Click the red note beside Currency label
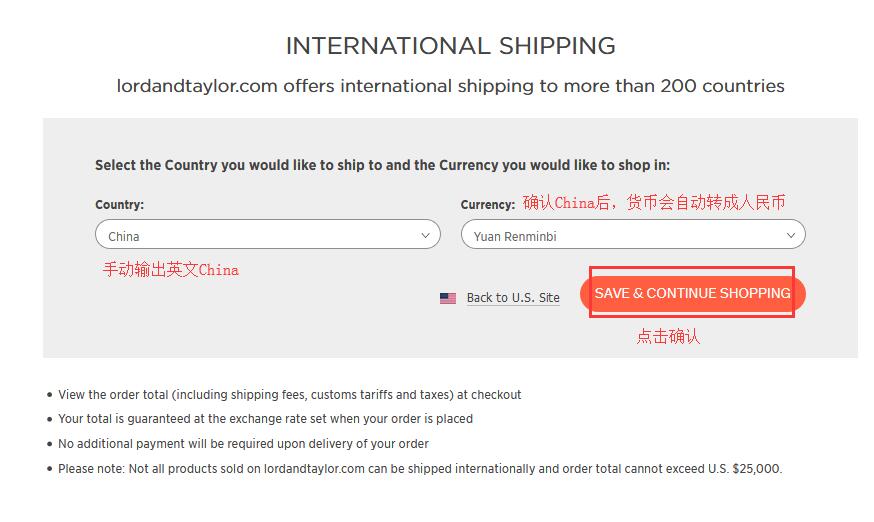The image size is (874, 522). pyautogui.click(x=654, y=203)
